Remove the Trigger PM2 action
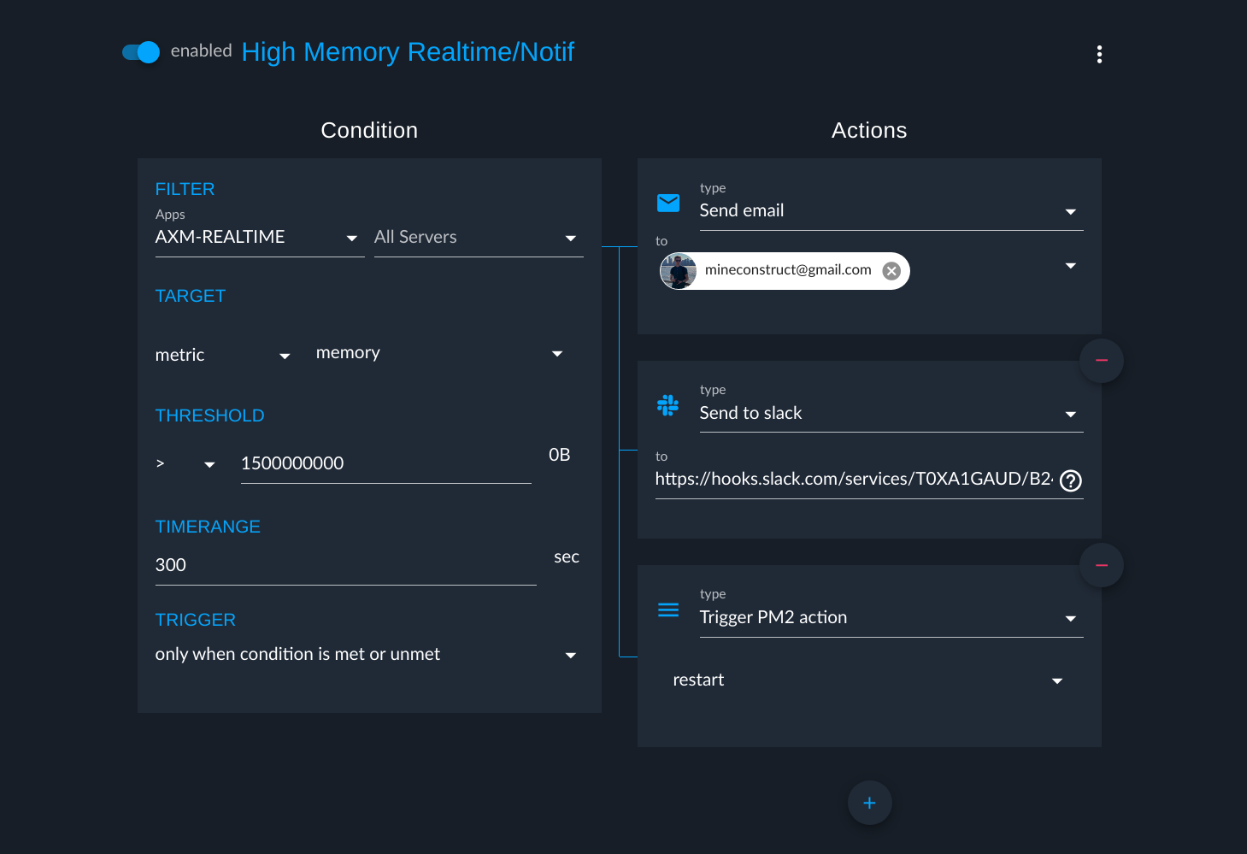The width and height of the screenshot is (1247, 854). [x=1101, y=565]
